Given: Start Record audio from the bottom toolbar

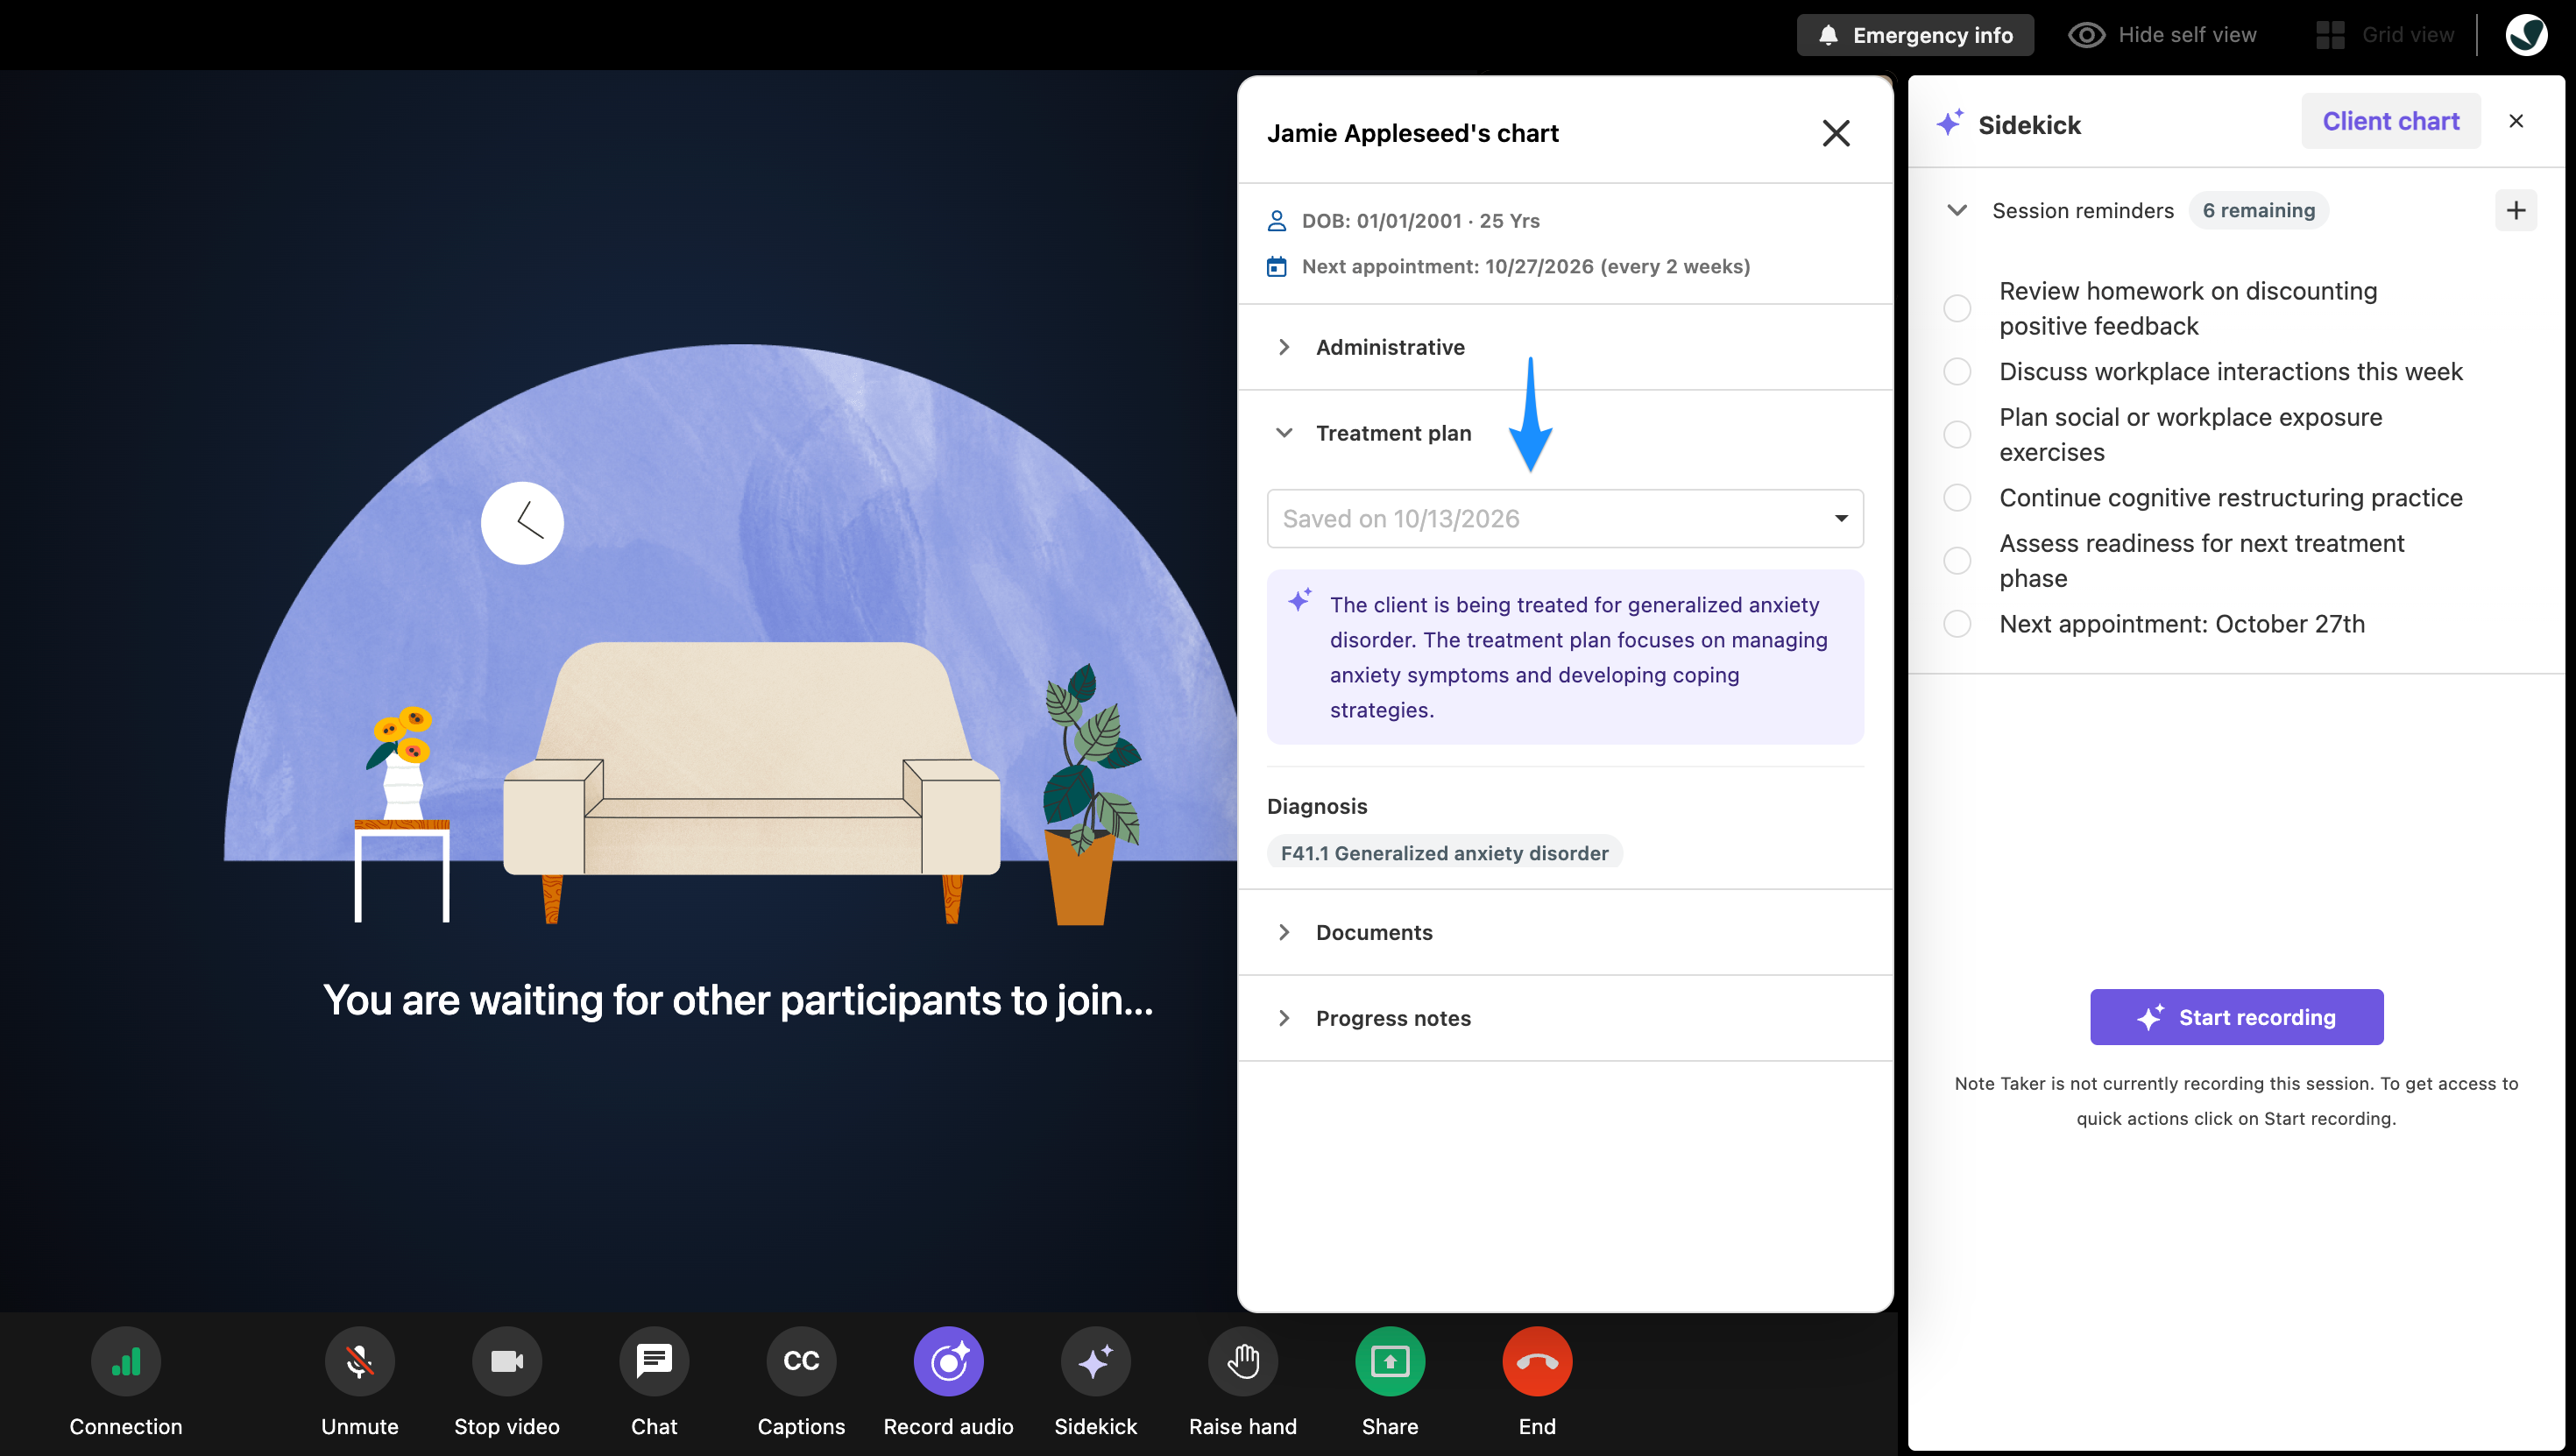Looking at the screenshot, I should [948, 1361].
